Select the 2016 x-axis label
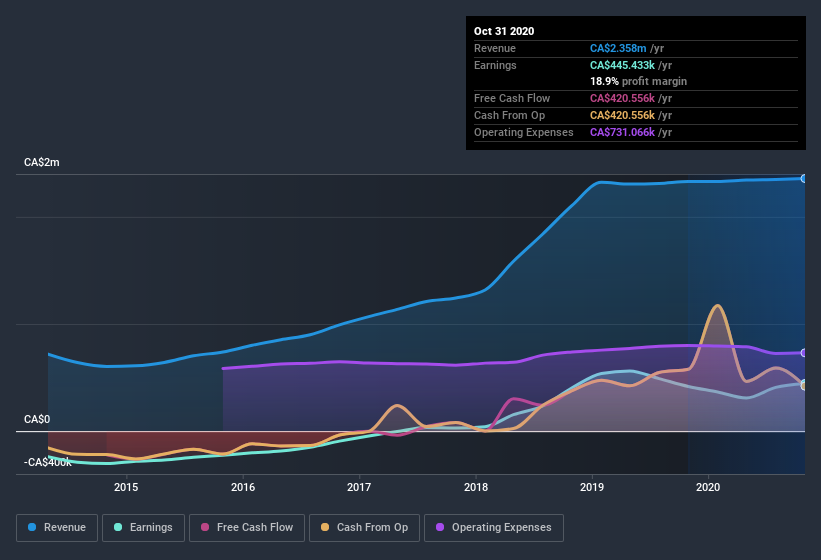The image size is (821, 560). coord(243,487)
